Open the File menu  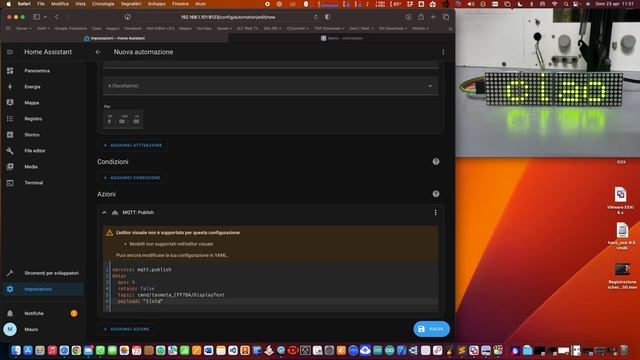[41, 4]
